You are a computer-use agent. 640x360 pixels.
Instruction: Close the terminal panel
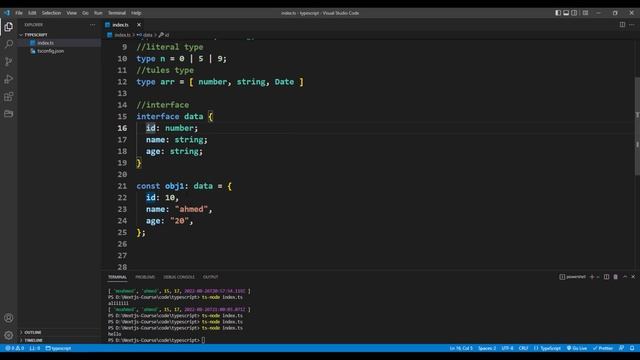[633, 277]
